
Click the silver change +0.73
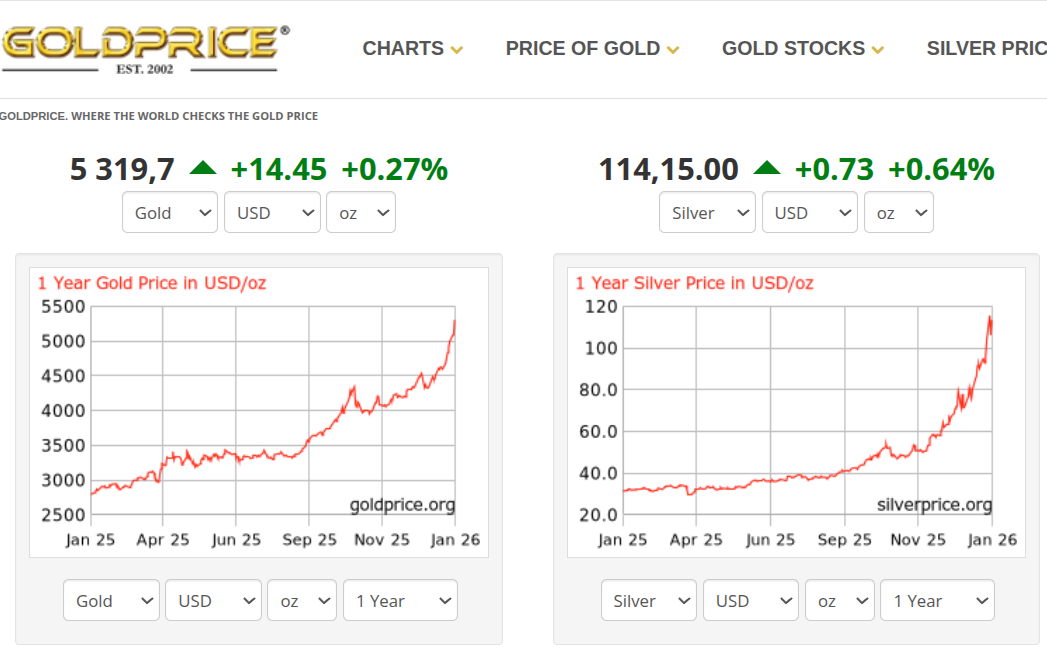pos(834,170)
